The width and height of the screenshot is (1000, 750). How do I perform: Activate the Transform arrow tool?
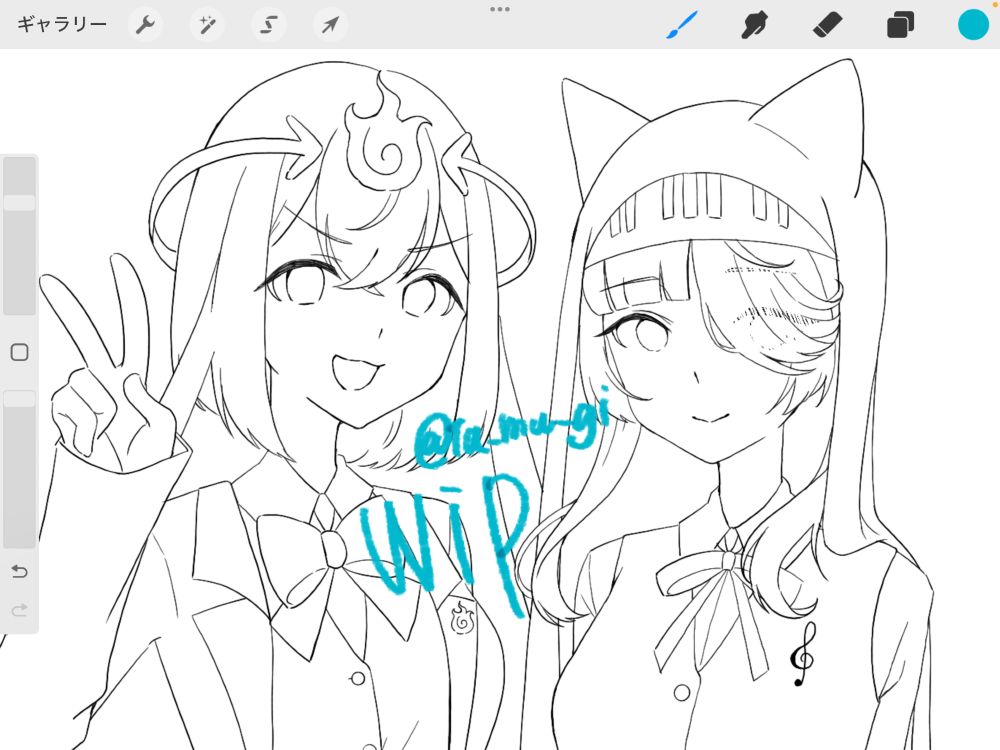coord(330,26)
